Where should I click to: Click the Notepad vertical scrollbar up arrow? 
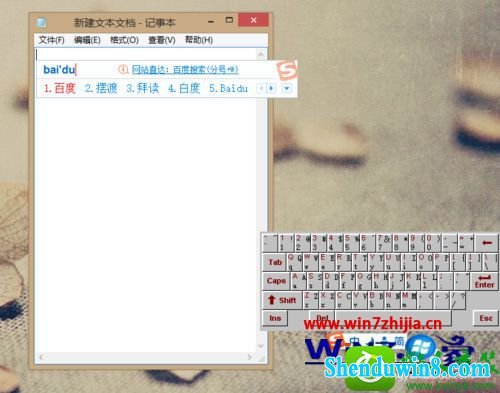click(x=261, y=54)
